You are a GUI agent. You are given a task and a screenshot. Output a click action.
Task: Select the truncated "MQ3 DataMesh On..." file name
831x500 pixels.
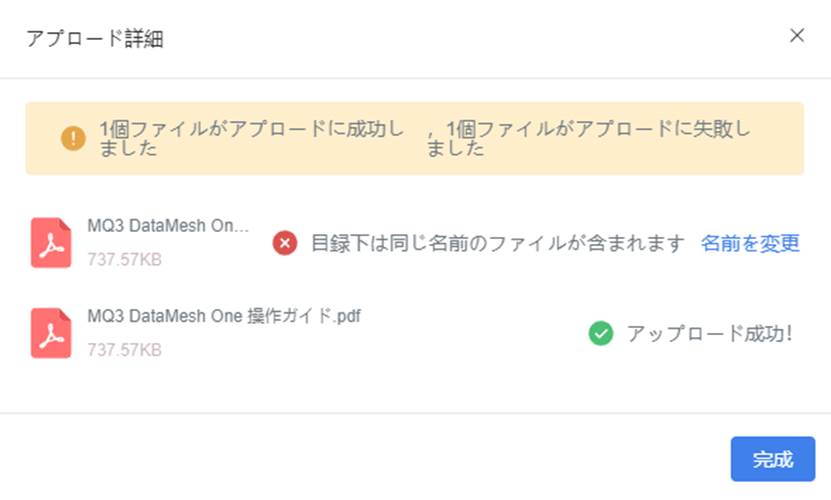[x=167, y=227]
